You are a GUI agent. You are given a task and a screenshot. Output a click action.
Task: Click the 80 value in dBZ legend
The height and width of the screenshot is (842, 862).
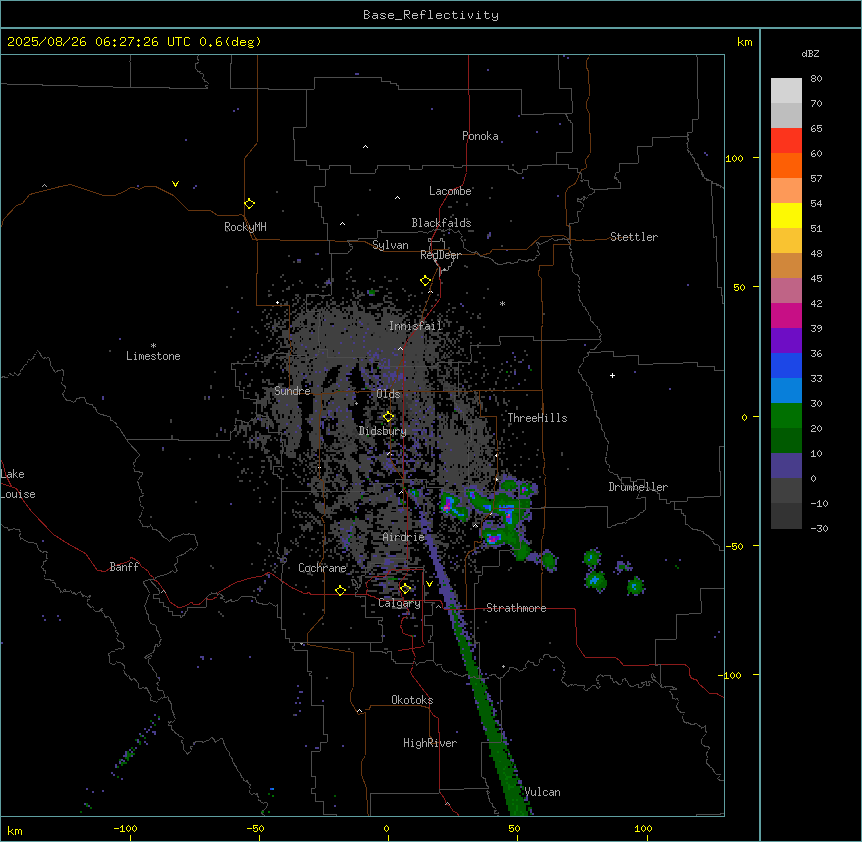(816, 79)
